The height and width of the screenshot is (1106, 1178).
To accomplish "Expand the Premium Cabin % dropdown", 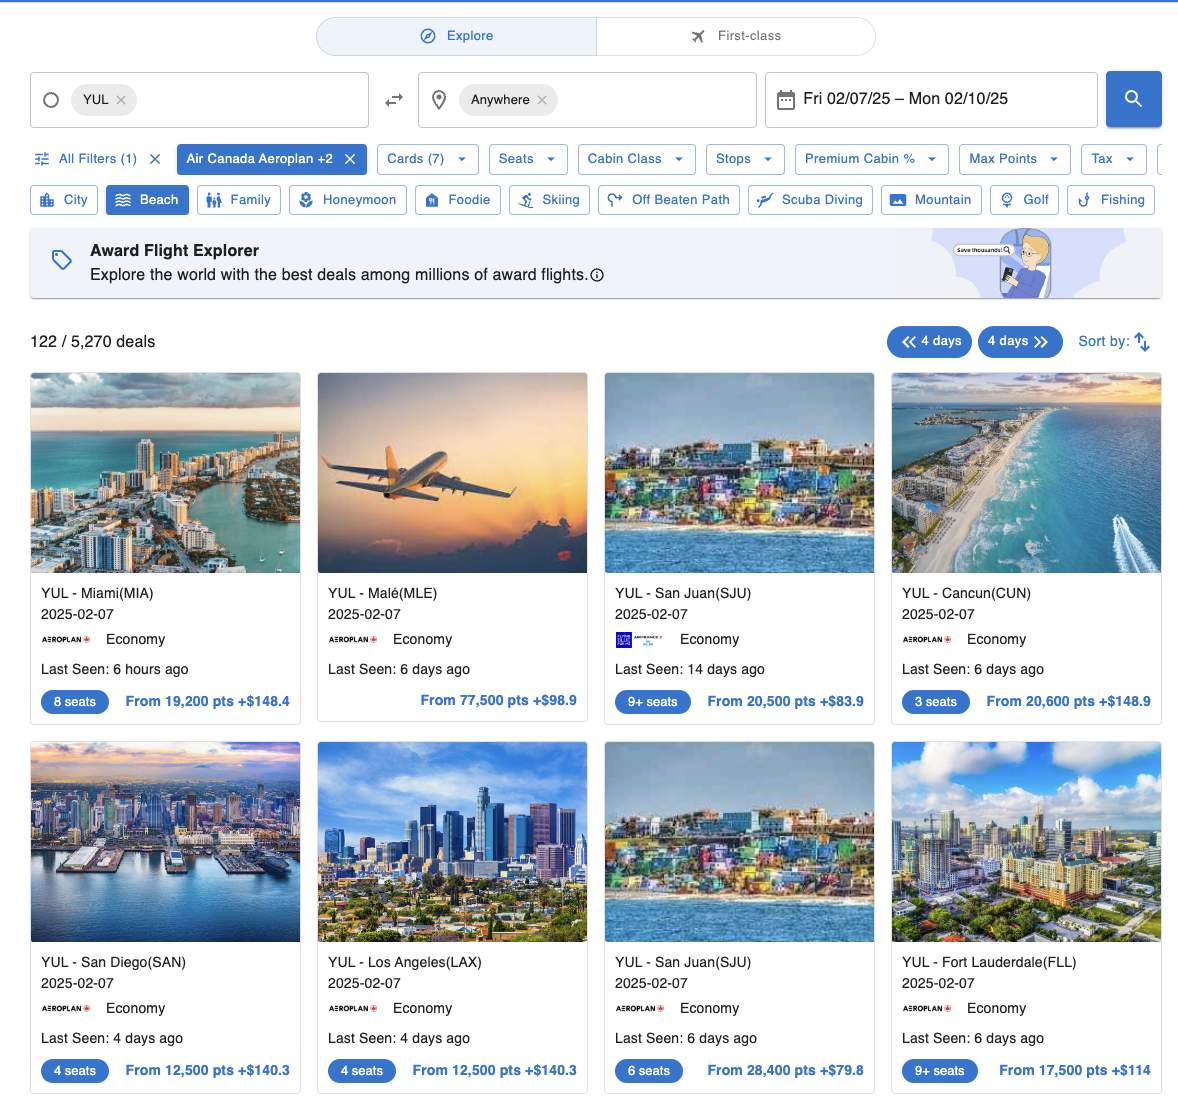I will [871, 159].
